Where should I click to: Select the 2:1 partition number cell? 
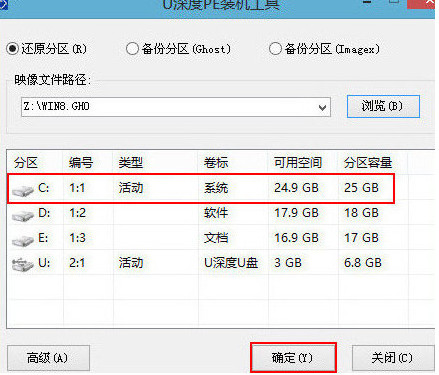point(77,263)
